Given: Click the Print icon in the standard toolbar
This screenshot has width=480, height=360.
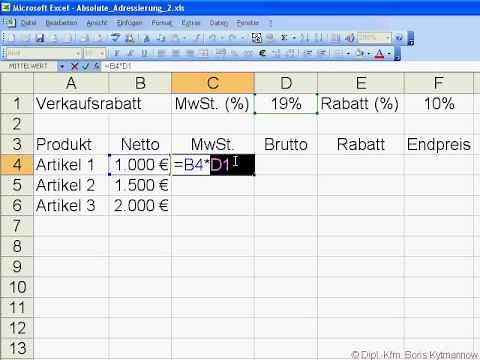Looking at the screenshot, I should 84,38.
